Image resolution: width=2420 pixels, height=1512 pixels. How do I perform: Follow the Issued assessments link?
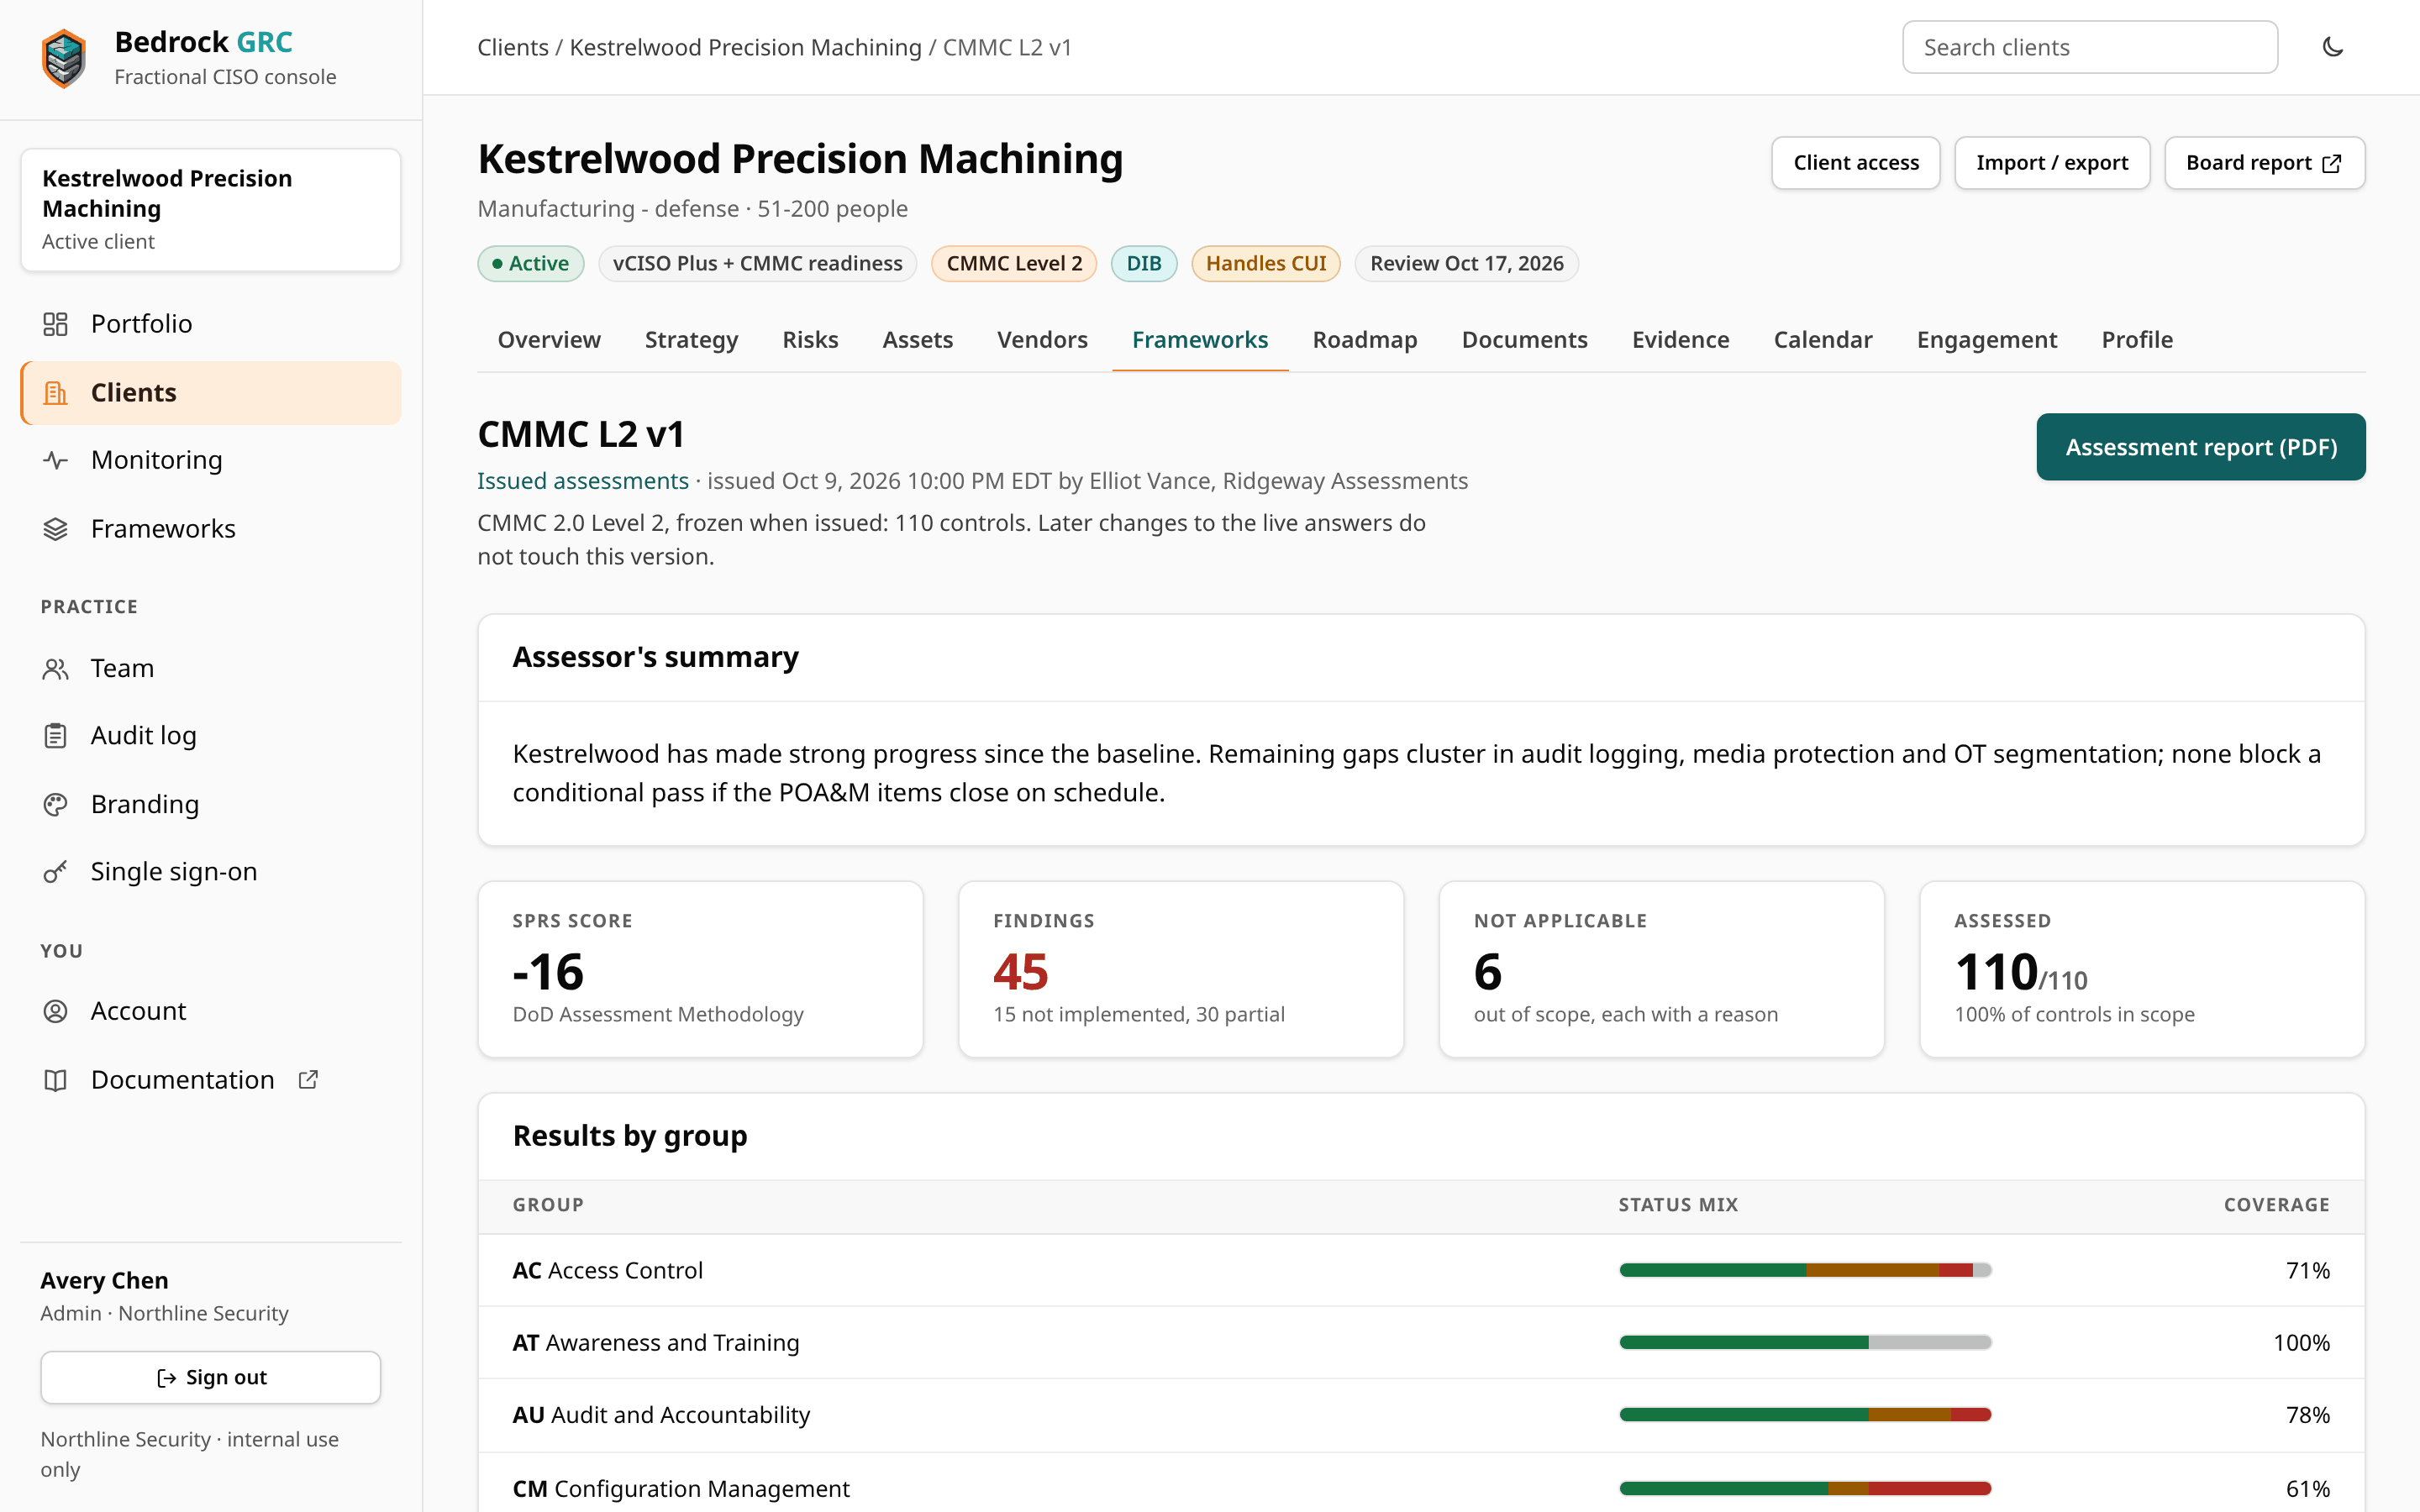[x=583, y=481]
